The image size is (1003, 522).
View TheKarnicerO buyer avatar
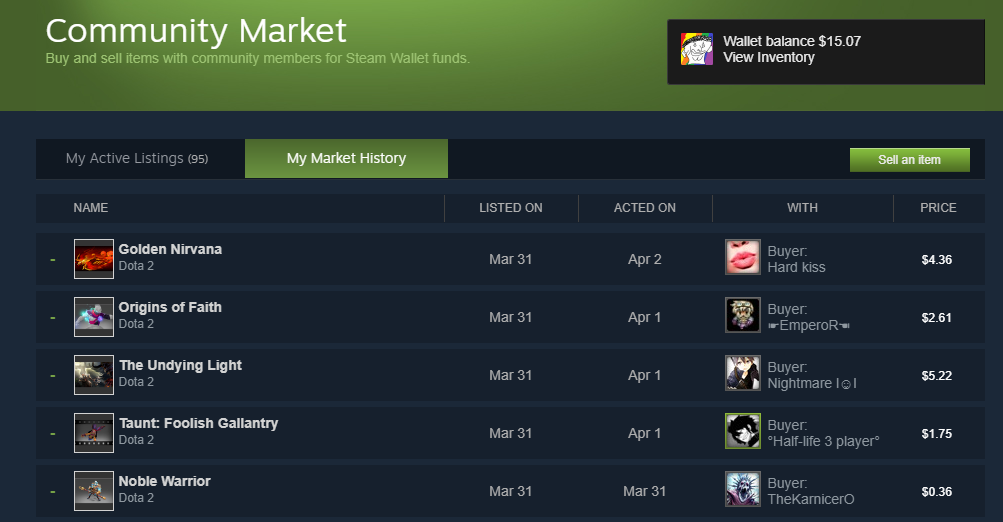743,489
